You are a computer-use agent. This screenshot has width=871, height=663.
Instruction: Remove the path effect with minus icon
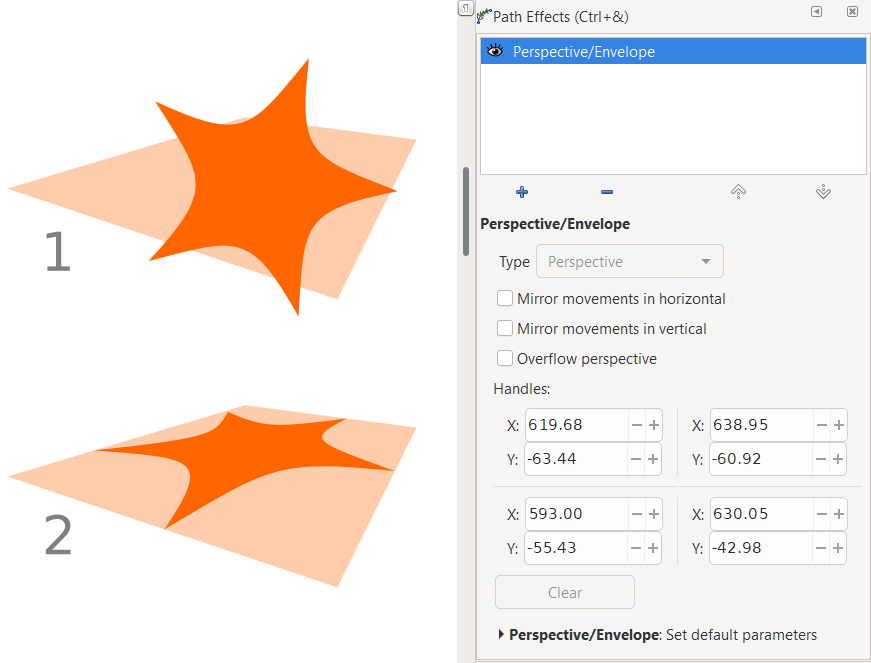607,192
